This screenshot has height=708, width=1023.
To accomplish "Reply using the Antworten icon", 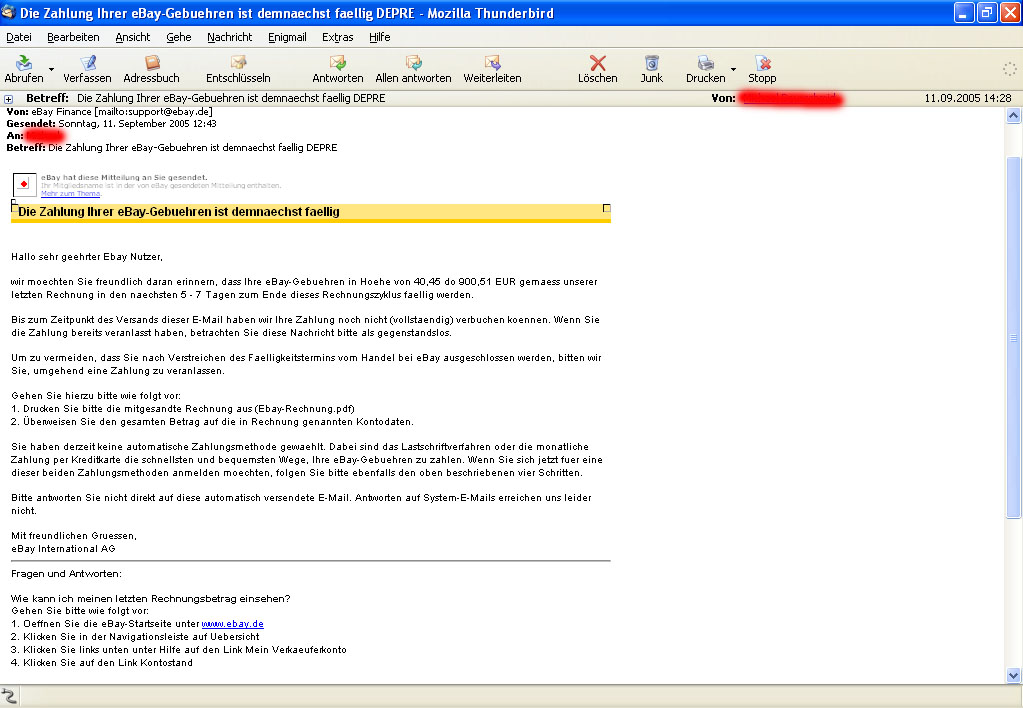I will tap(337, 63).
